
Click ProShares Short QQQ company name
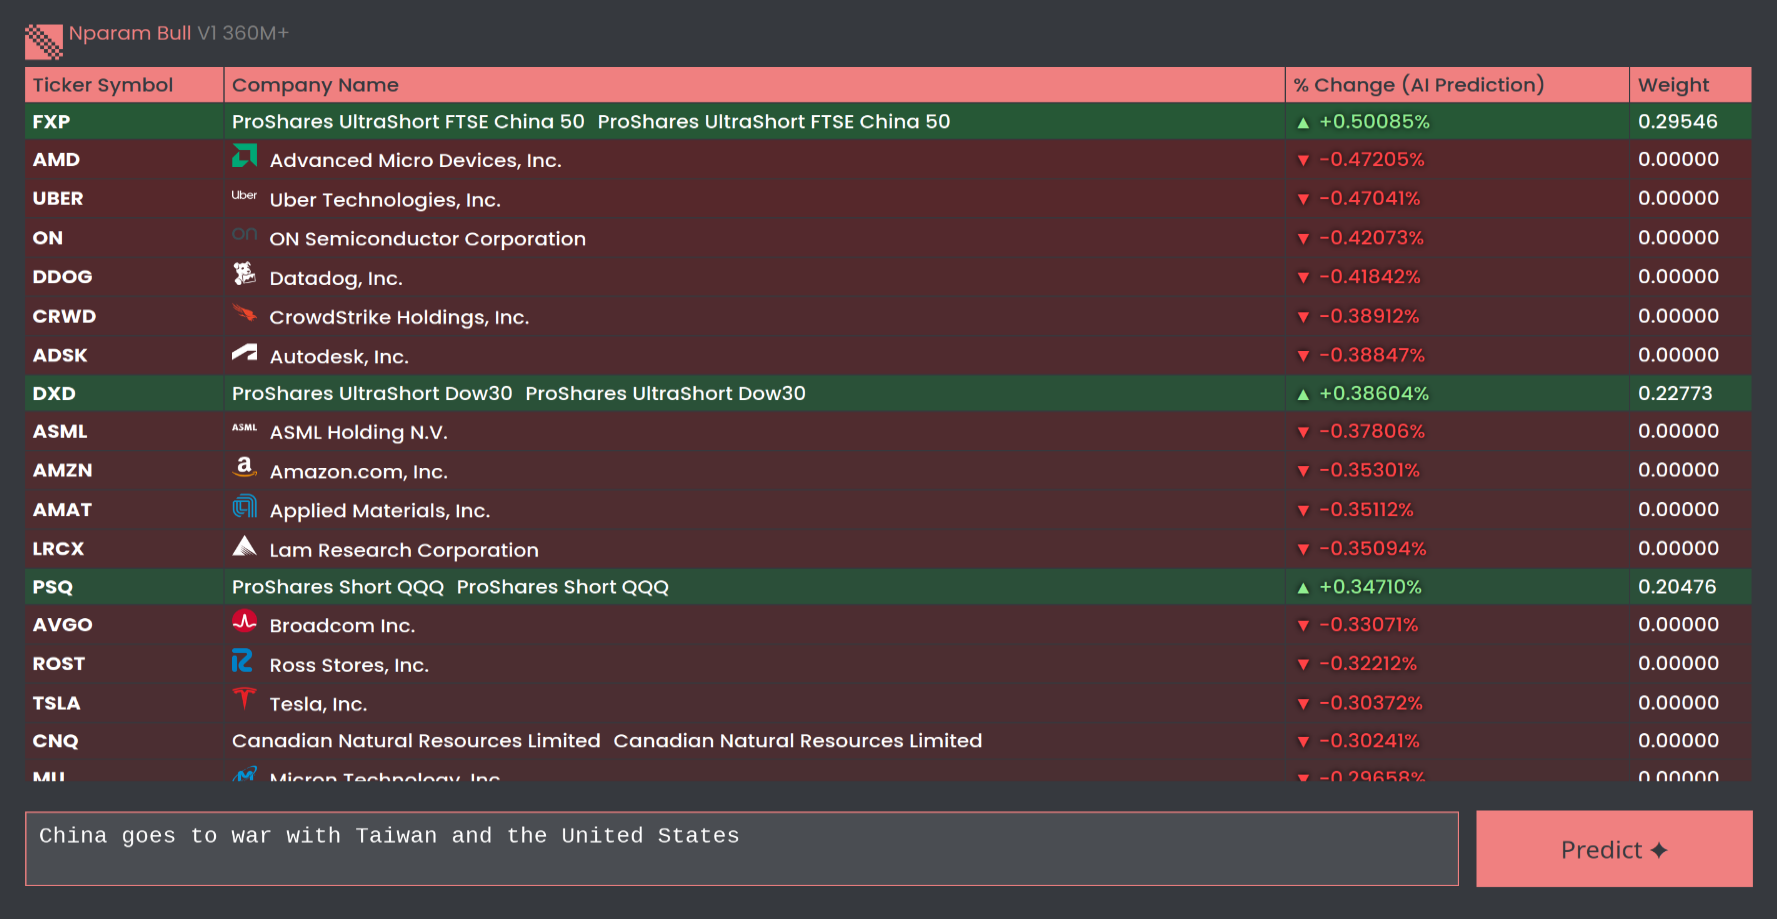coord(450,587)
